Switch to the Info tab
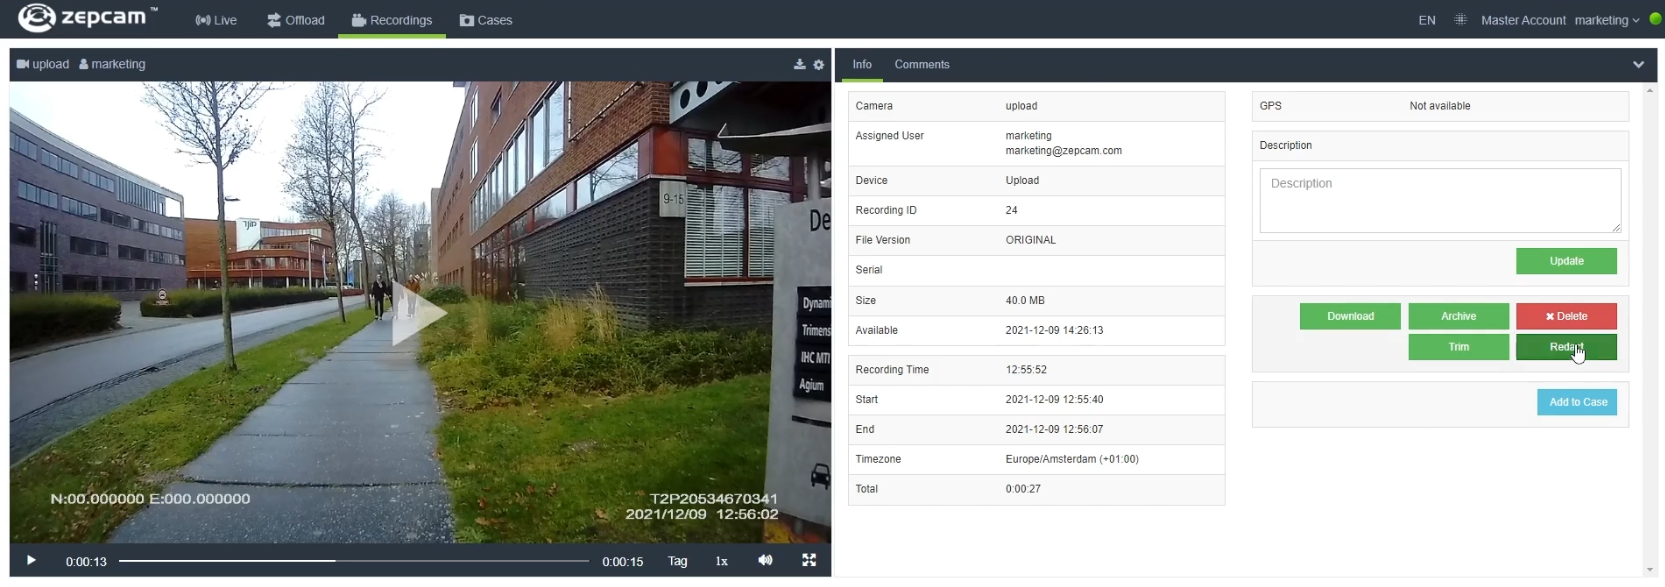The width and height of the screenshot is (1665, 587). (862, 64)
